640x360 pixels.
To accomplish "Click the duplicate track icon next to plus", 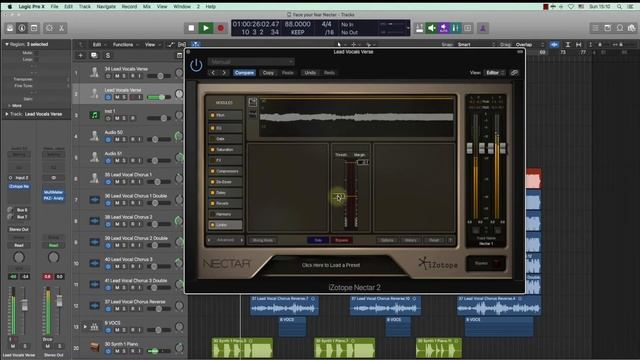I will (94, 55).
